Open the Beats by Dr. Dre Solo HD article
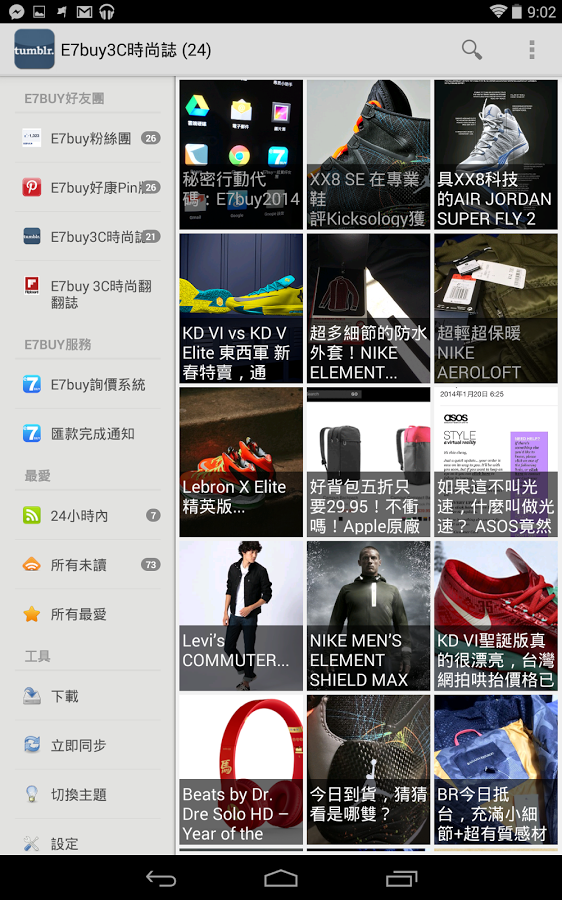 click(241, 770)
